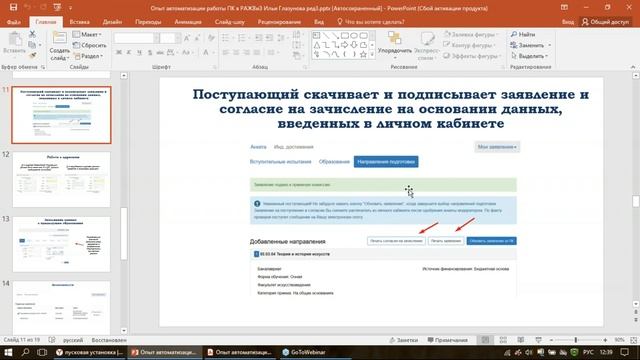Click the numbered list icon

pos(243,38)
